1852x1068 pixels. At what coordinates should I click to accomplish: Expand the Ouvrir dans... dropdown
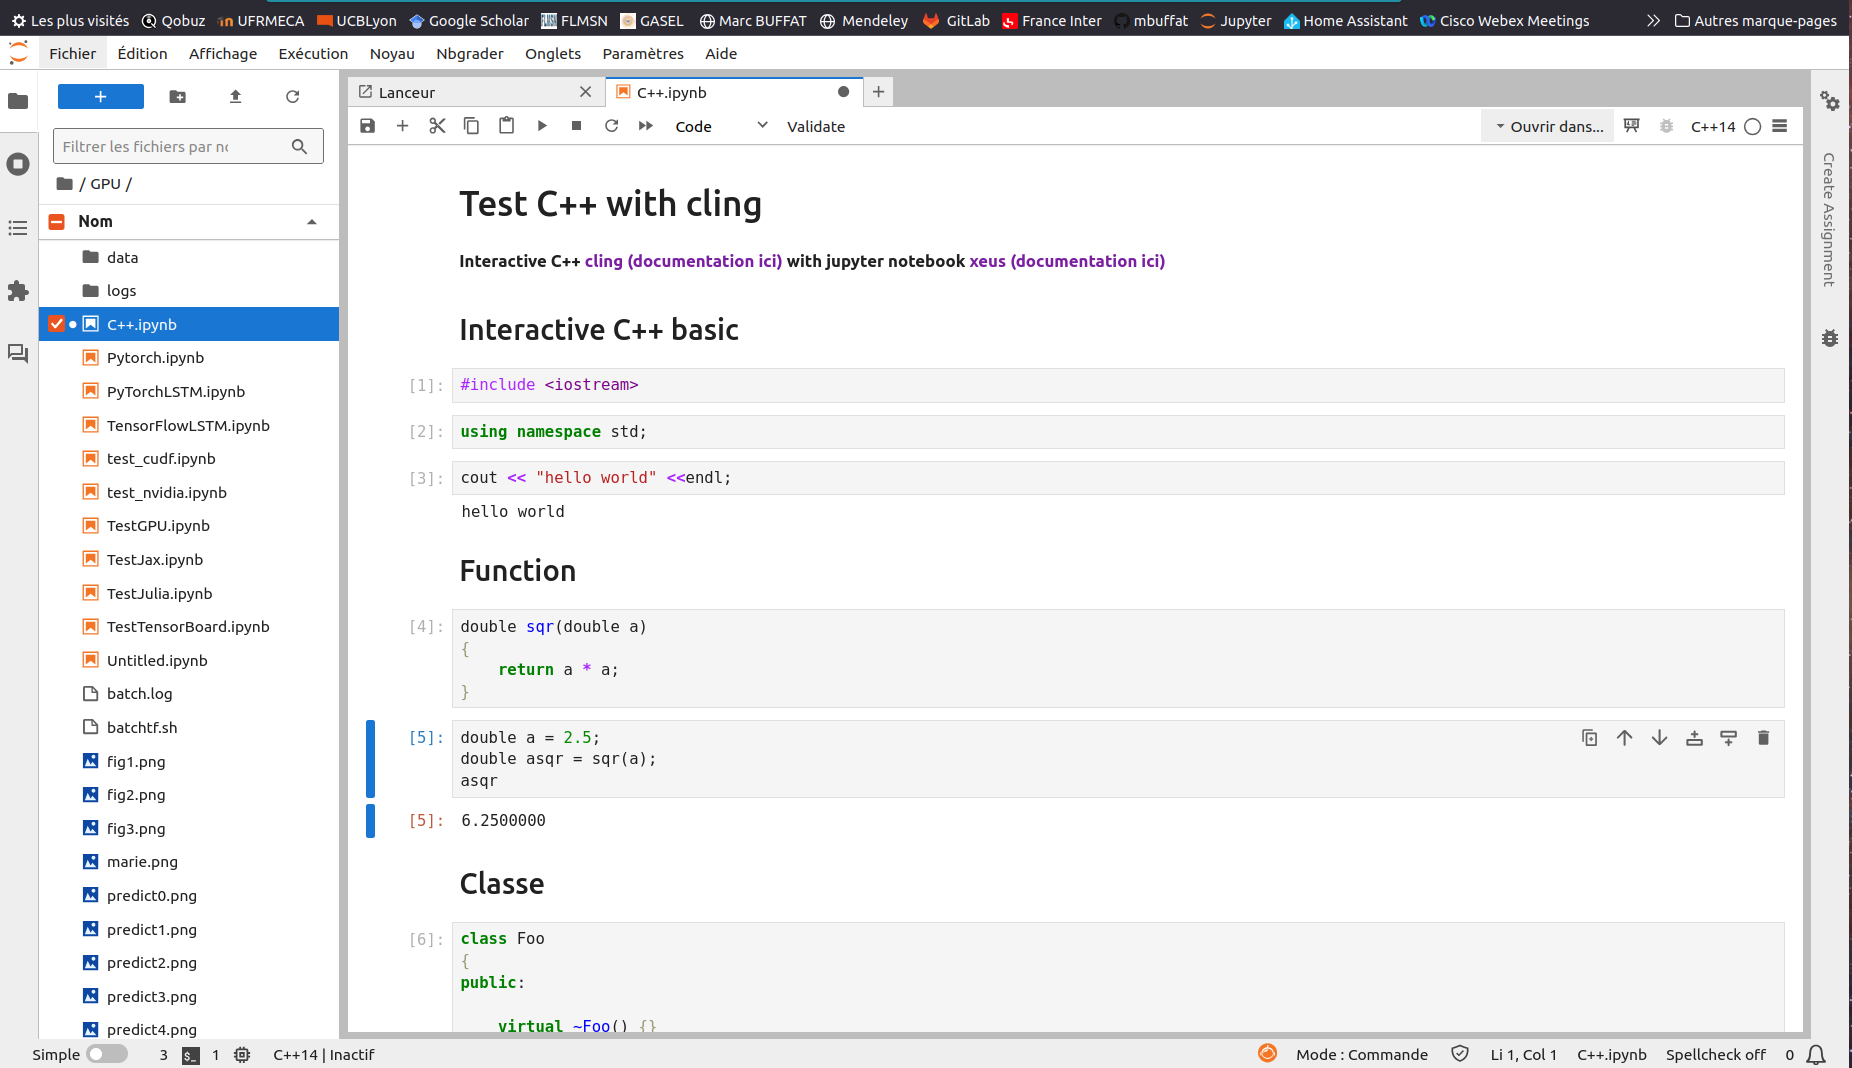point(1548,126)
